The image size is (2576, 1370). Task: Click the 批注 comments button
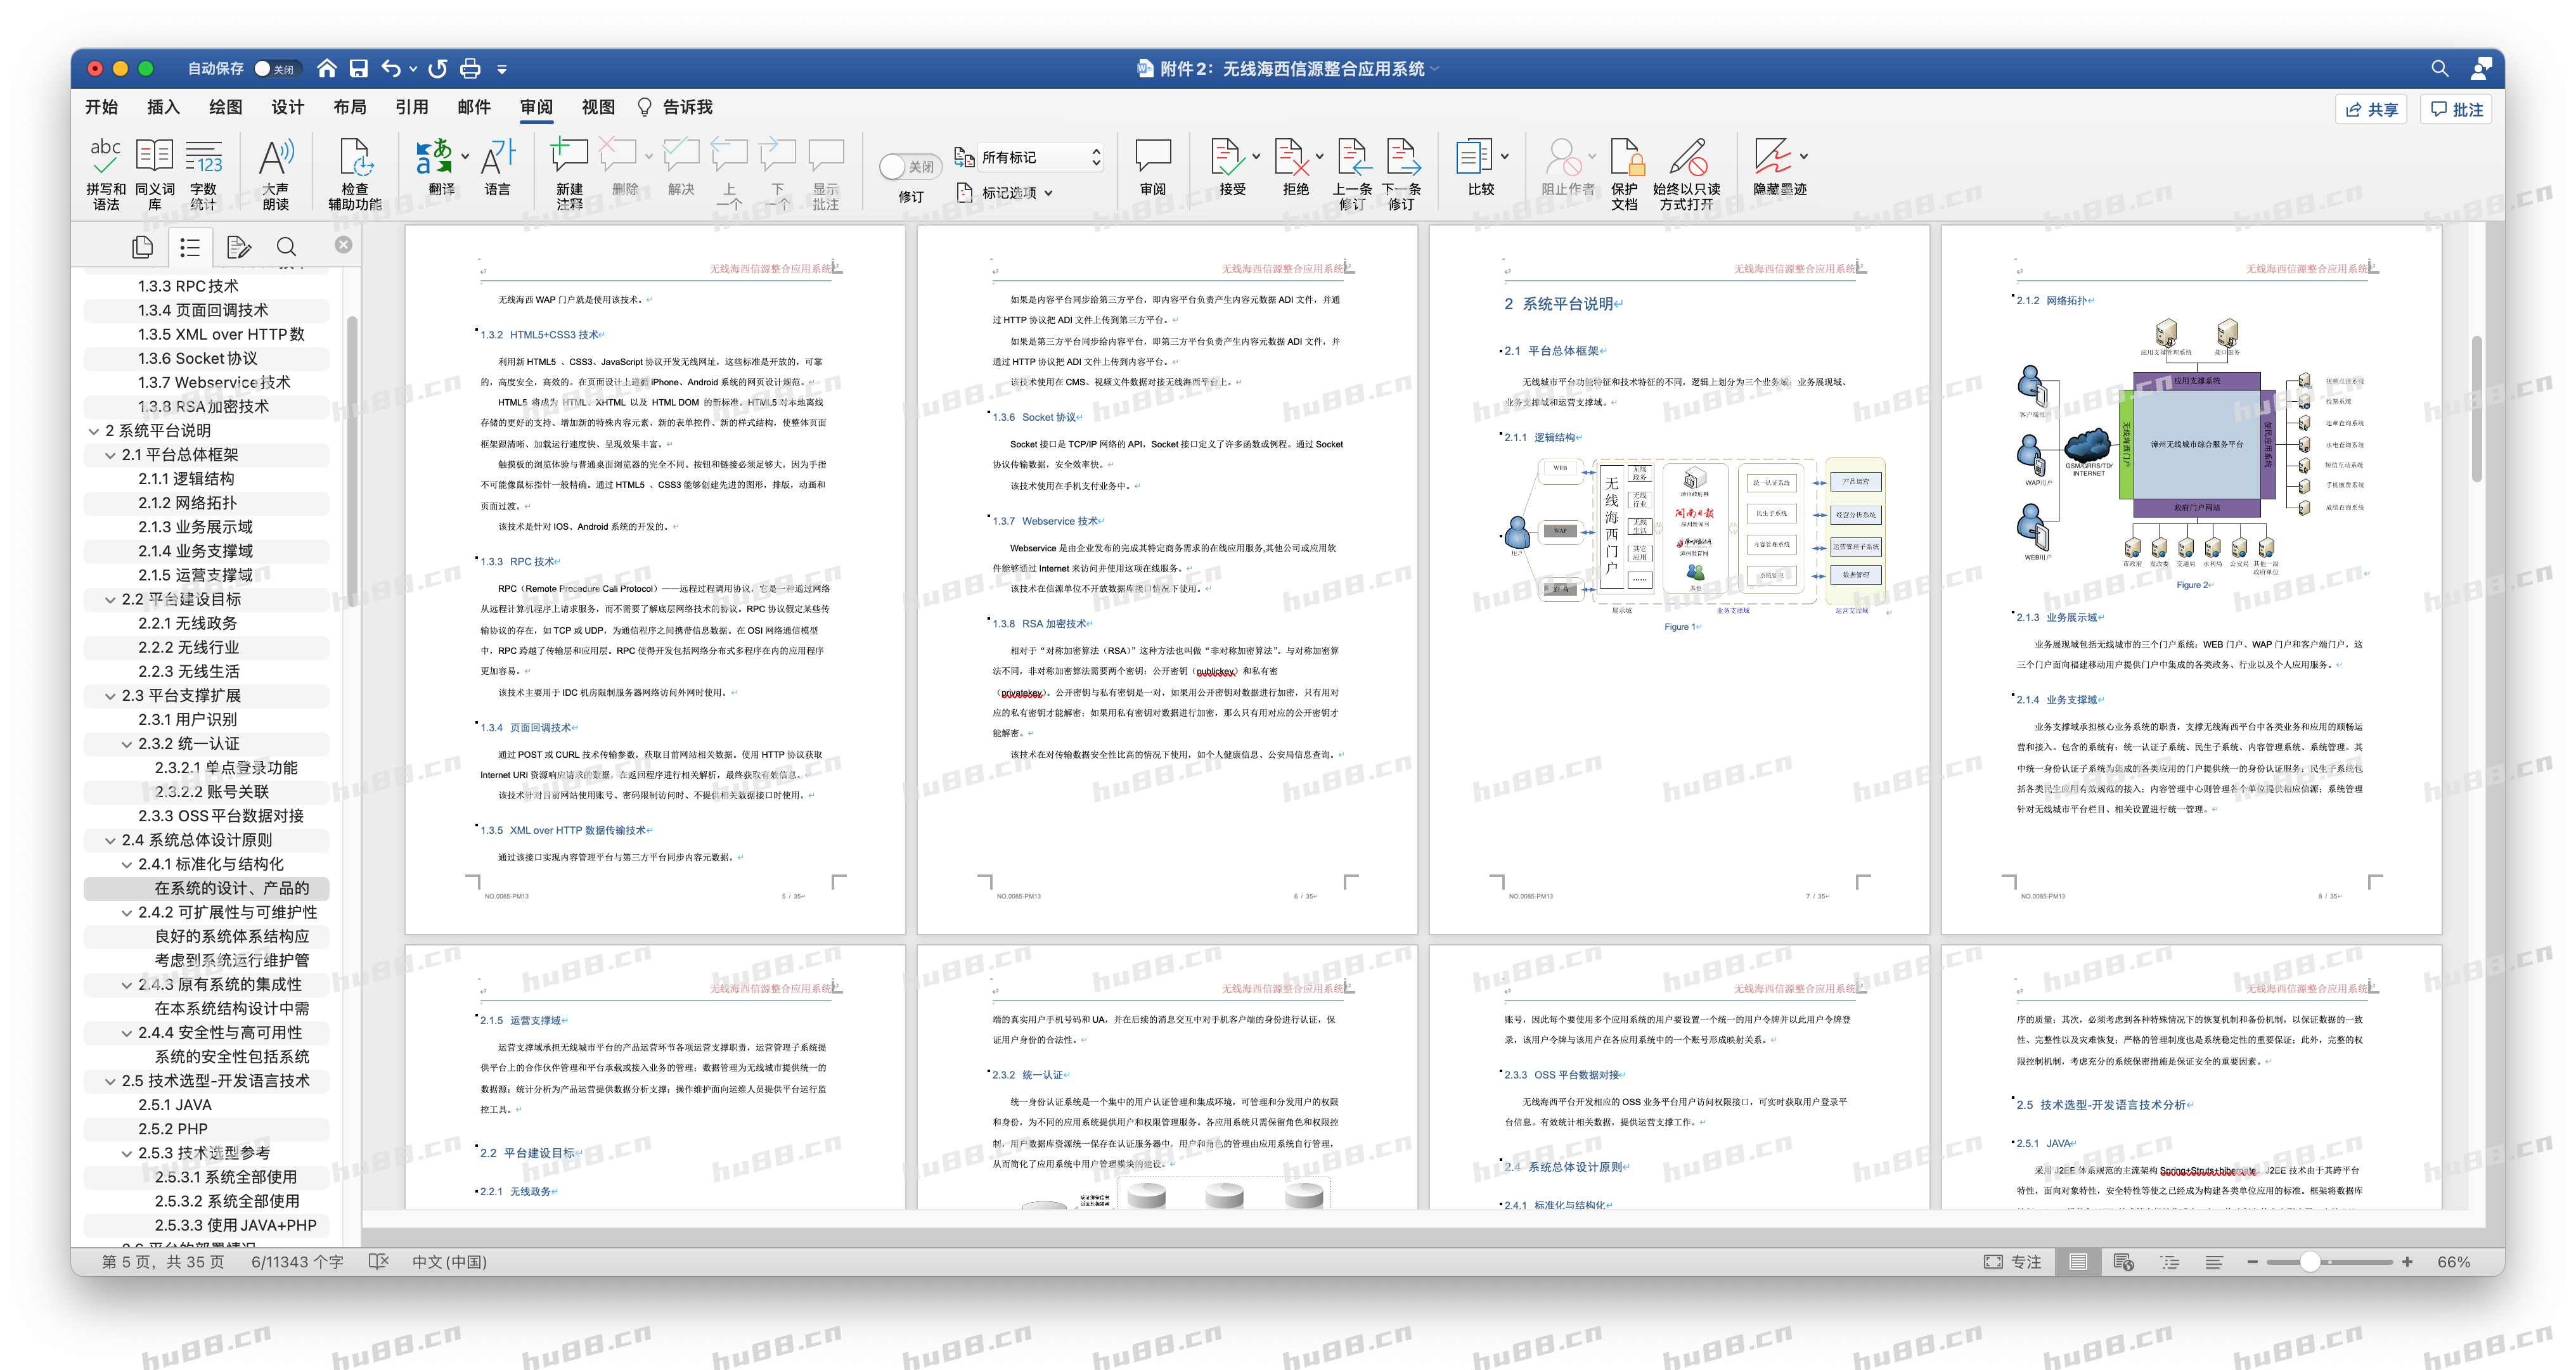[x=2456, y=109]
